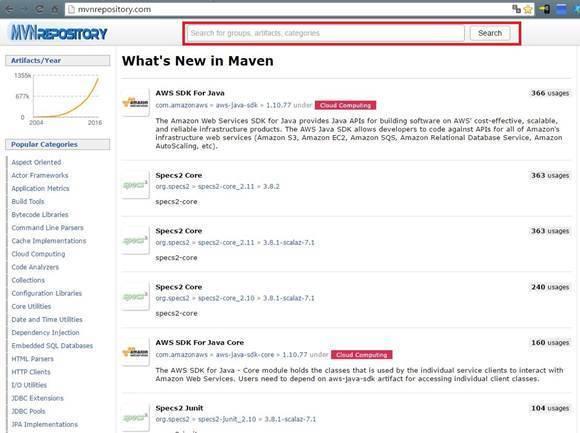Click the specs2 logo beside version 3.8.2

135,185
